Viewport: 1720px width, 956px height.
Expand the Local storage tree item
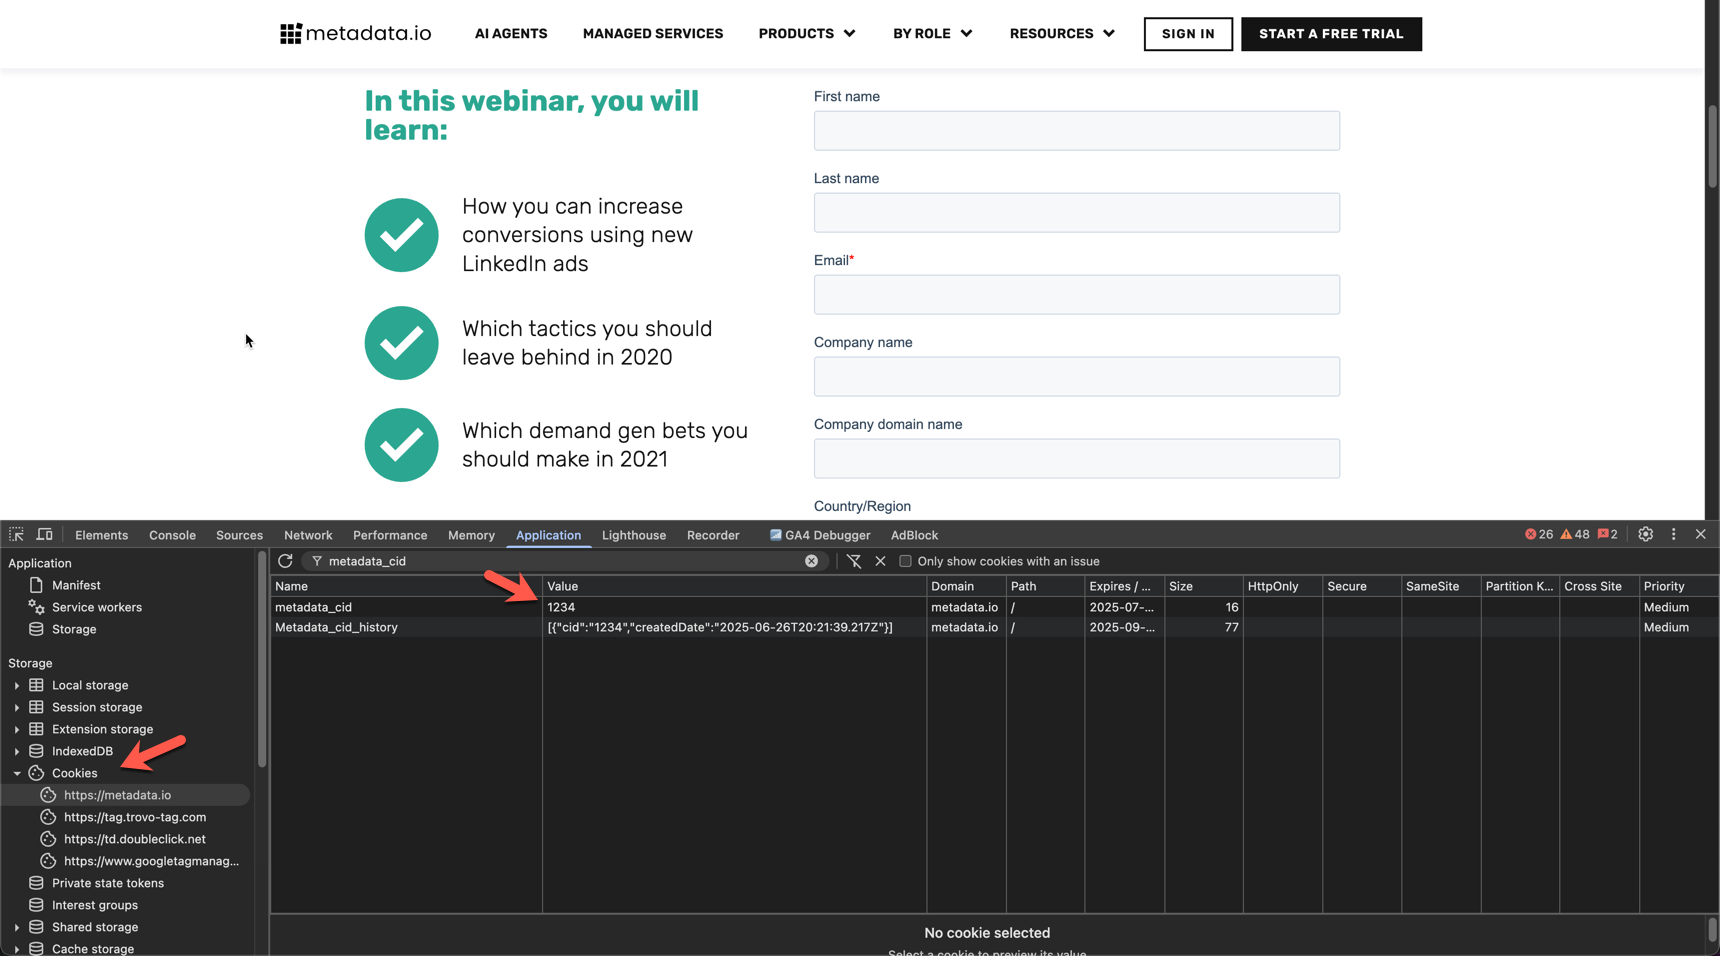click(17, 685)
